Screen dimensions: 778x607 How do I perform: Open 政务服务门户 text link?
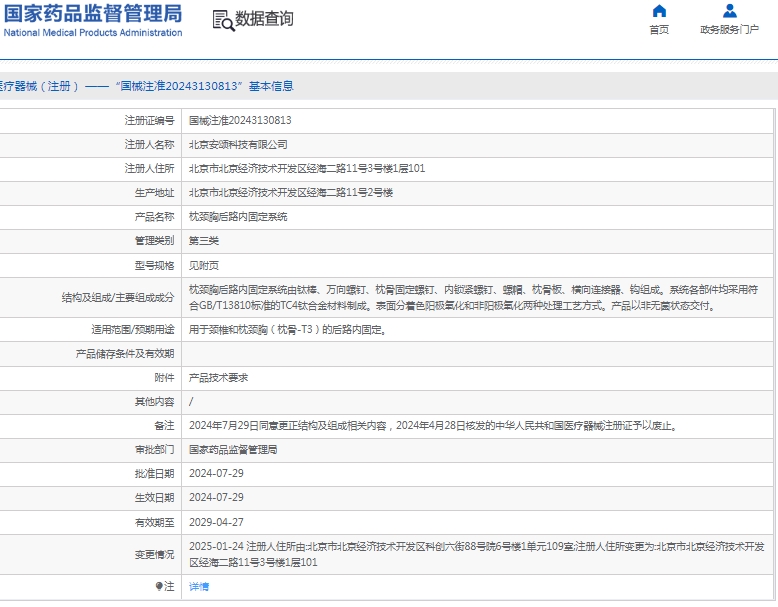click(x=729, y=30)
